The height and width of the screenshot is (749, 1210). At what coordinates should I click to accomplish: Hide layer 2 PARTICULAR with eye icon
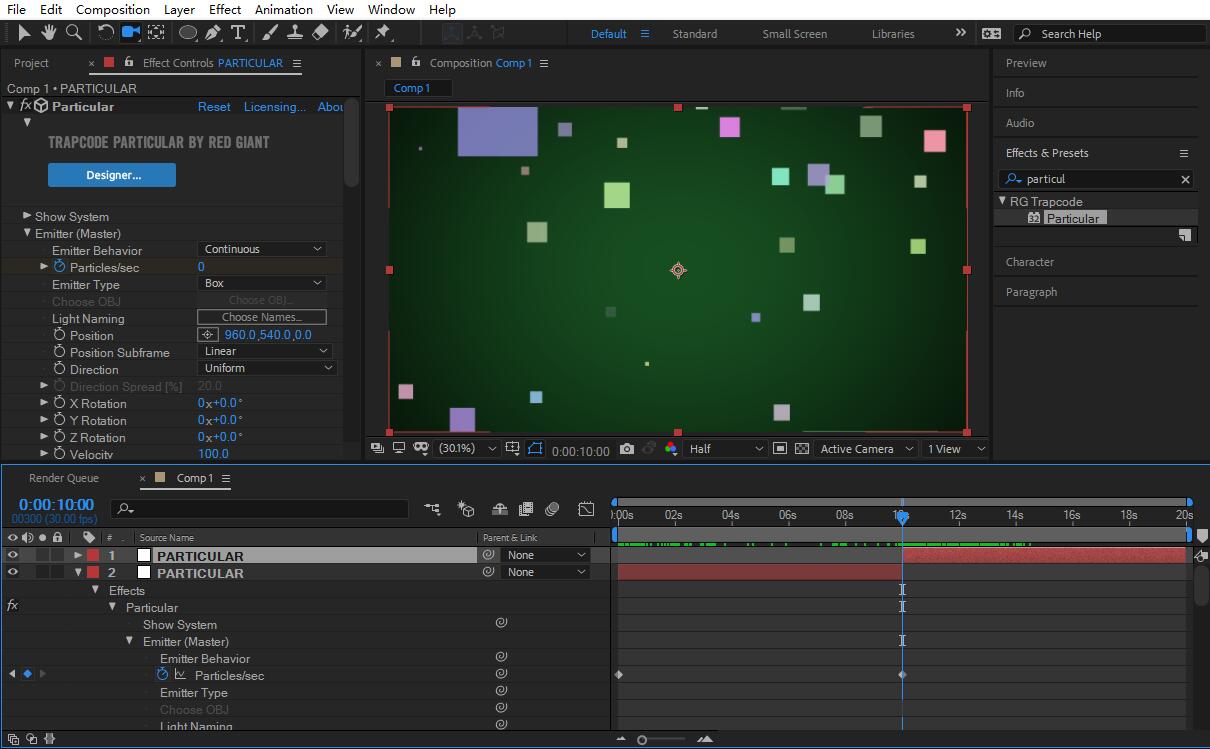click(x=13, y=572)
